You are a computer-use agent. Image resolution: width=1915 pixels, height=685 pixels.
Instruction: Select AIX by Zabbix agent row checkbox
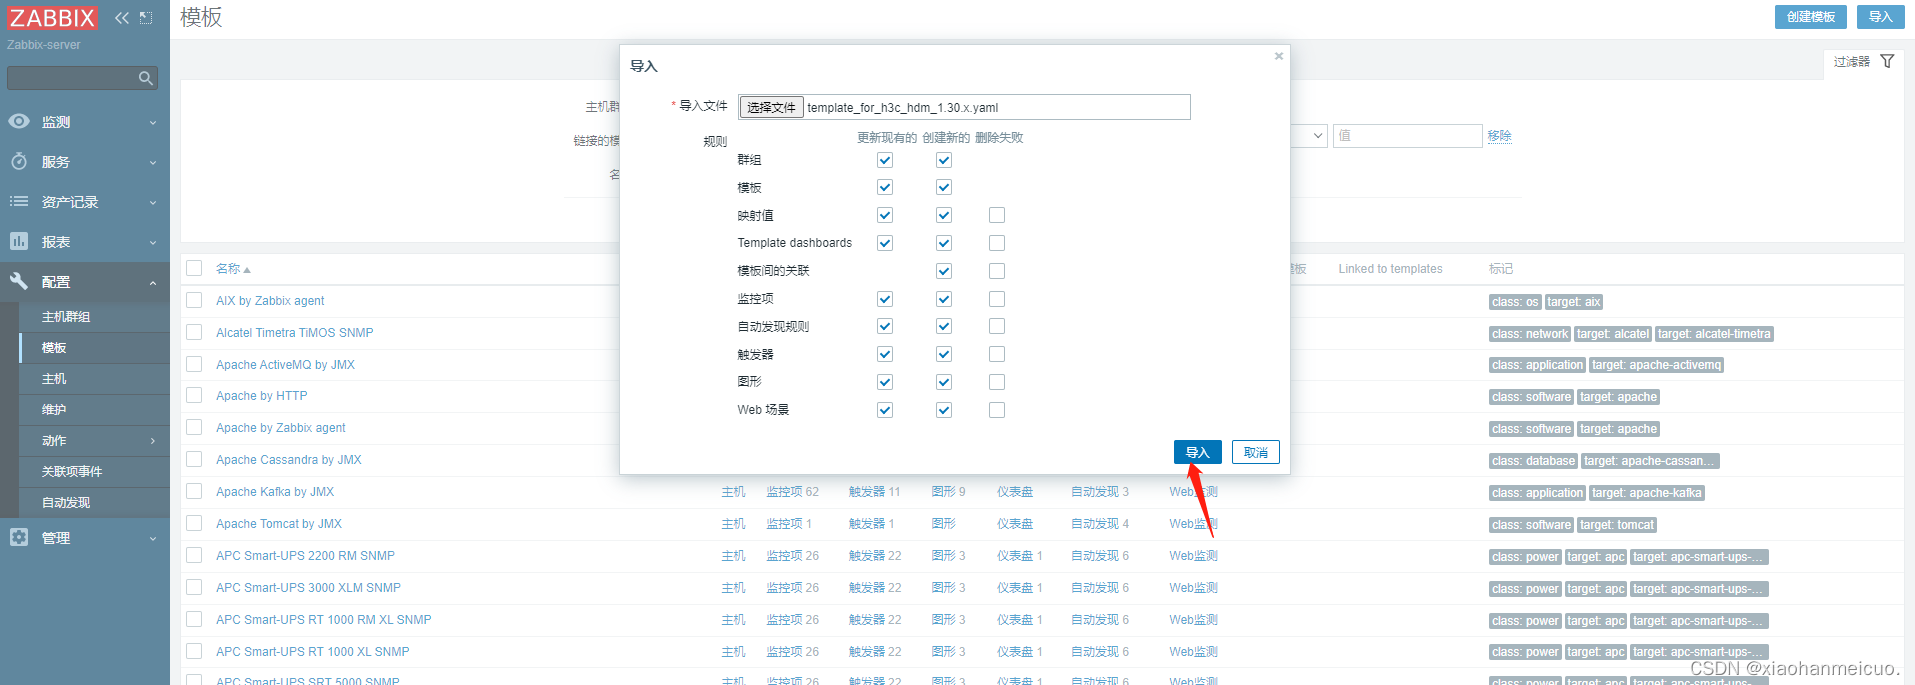click(x=194, y=300)
